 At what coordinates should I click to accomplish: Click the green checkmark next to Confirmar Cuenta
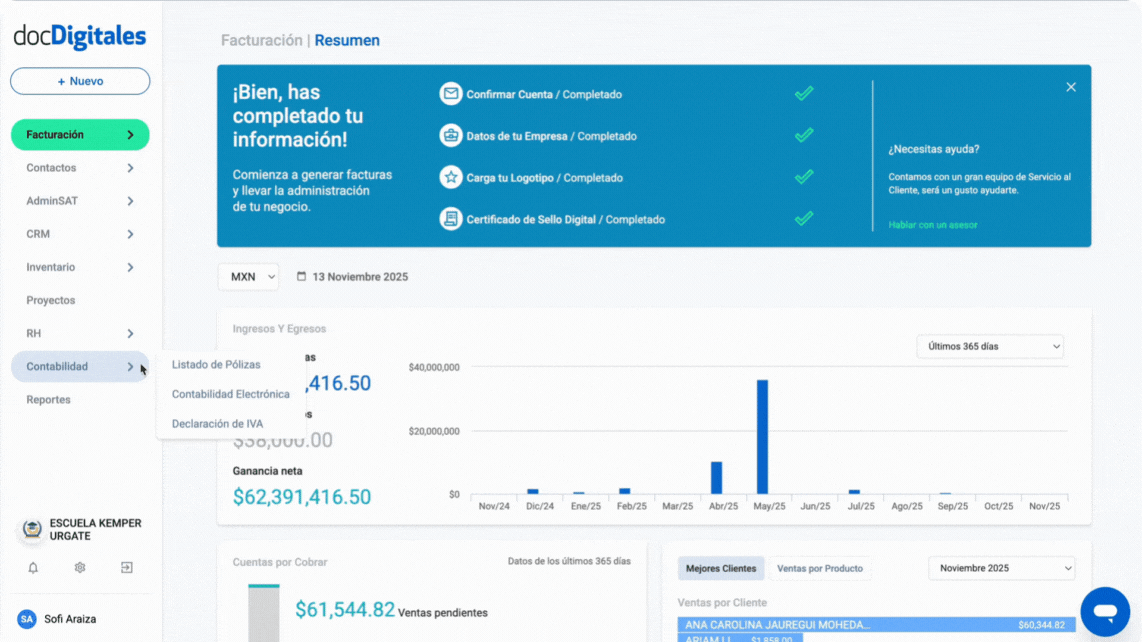803,93
